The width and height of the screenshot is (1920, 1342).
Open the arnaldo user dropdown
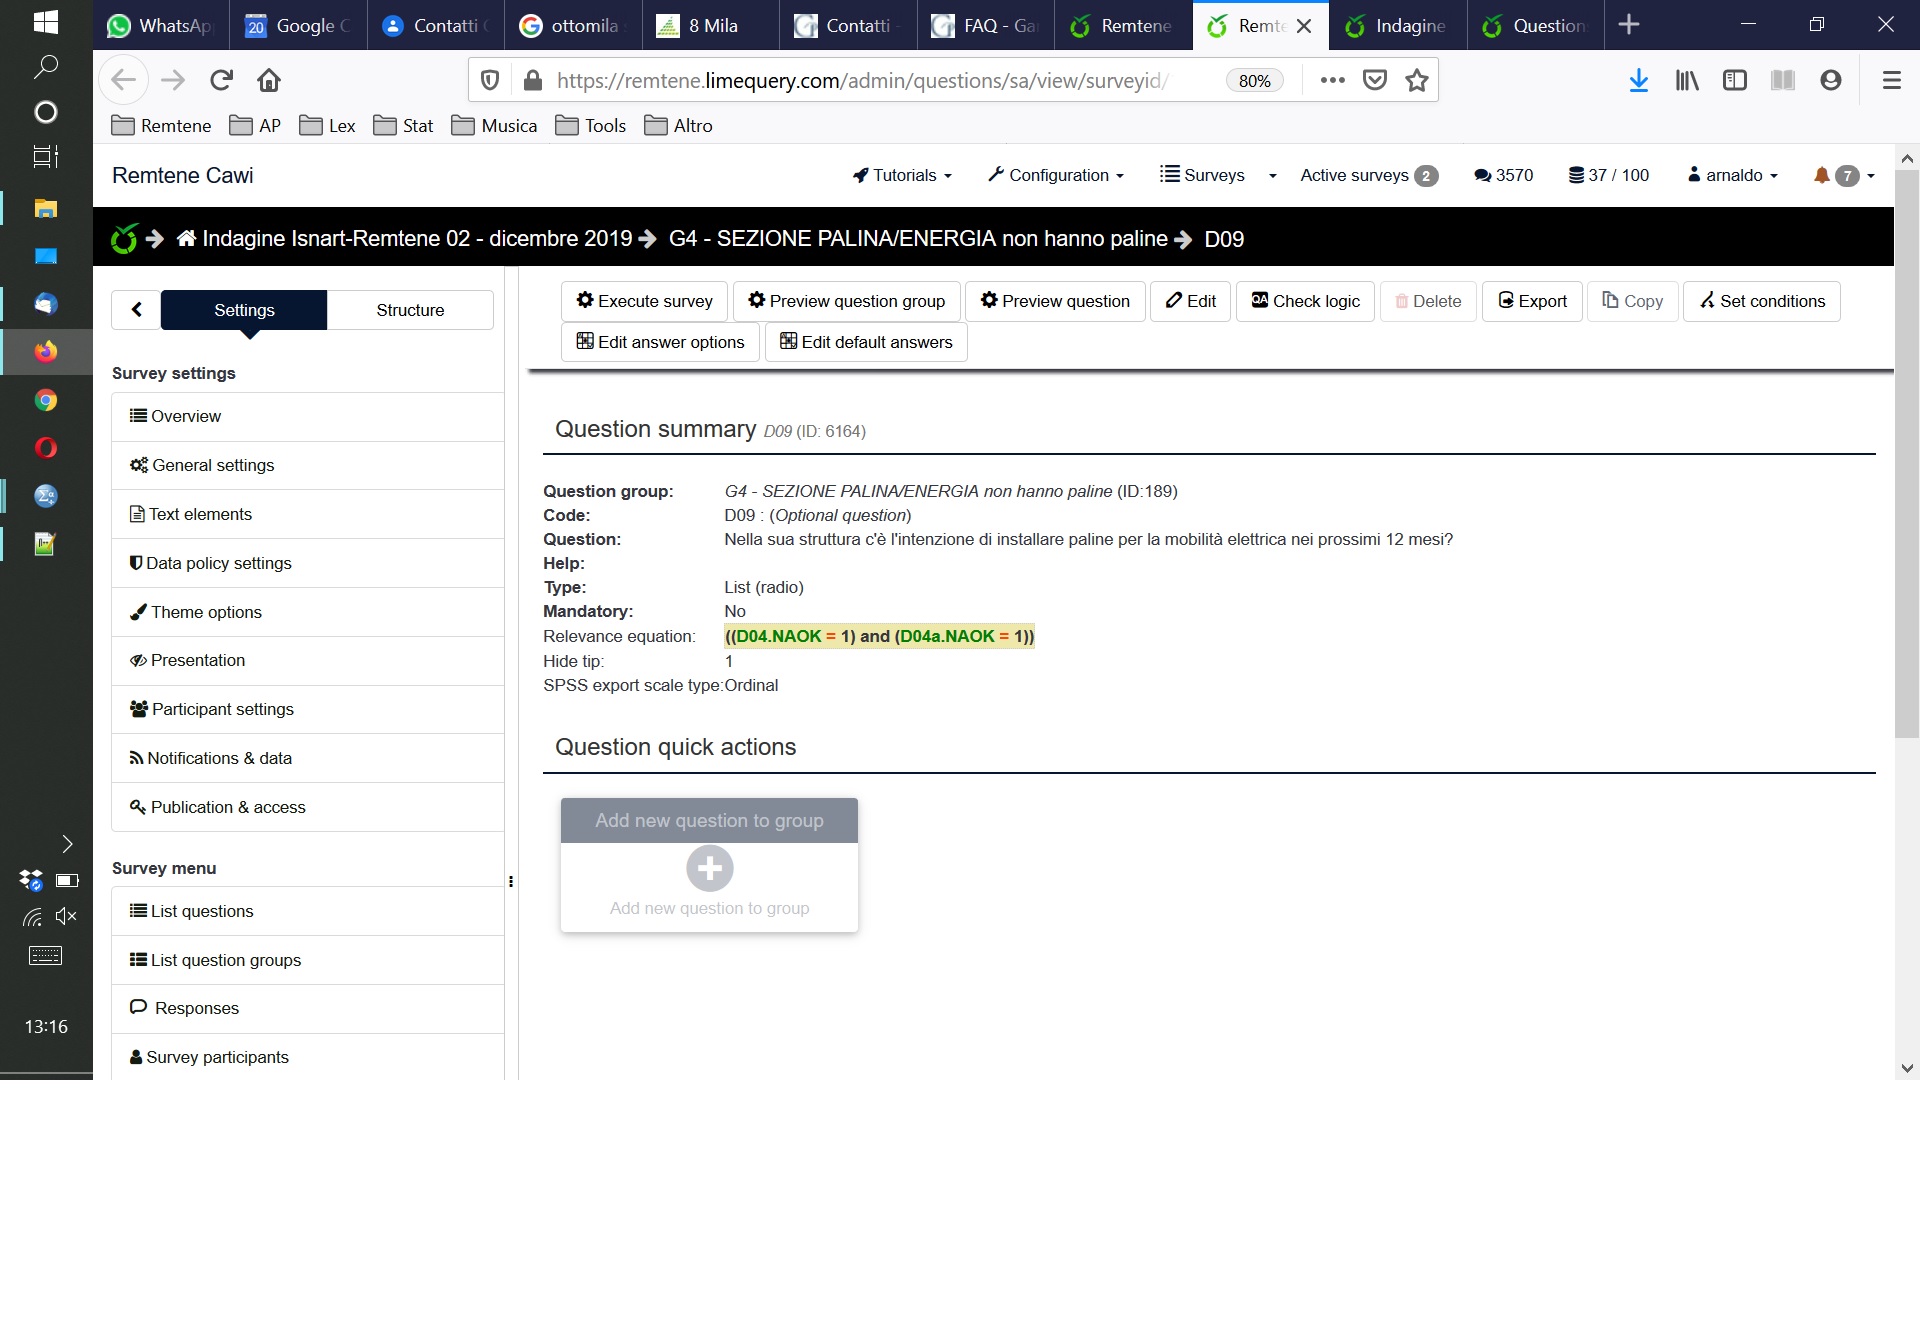pos(1733,175)
